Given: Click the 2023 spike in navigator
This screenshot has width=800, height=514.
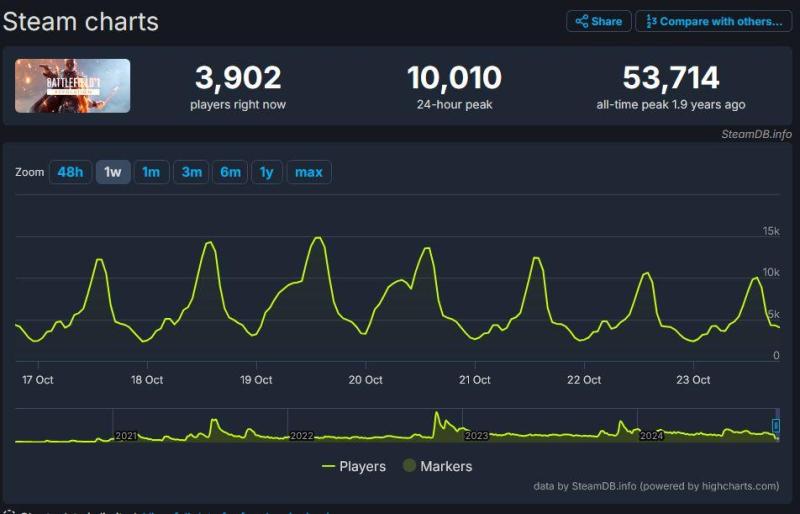Looking at the screenshot, I should coord(437,418).
